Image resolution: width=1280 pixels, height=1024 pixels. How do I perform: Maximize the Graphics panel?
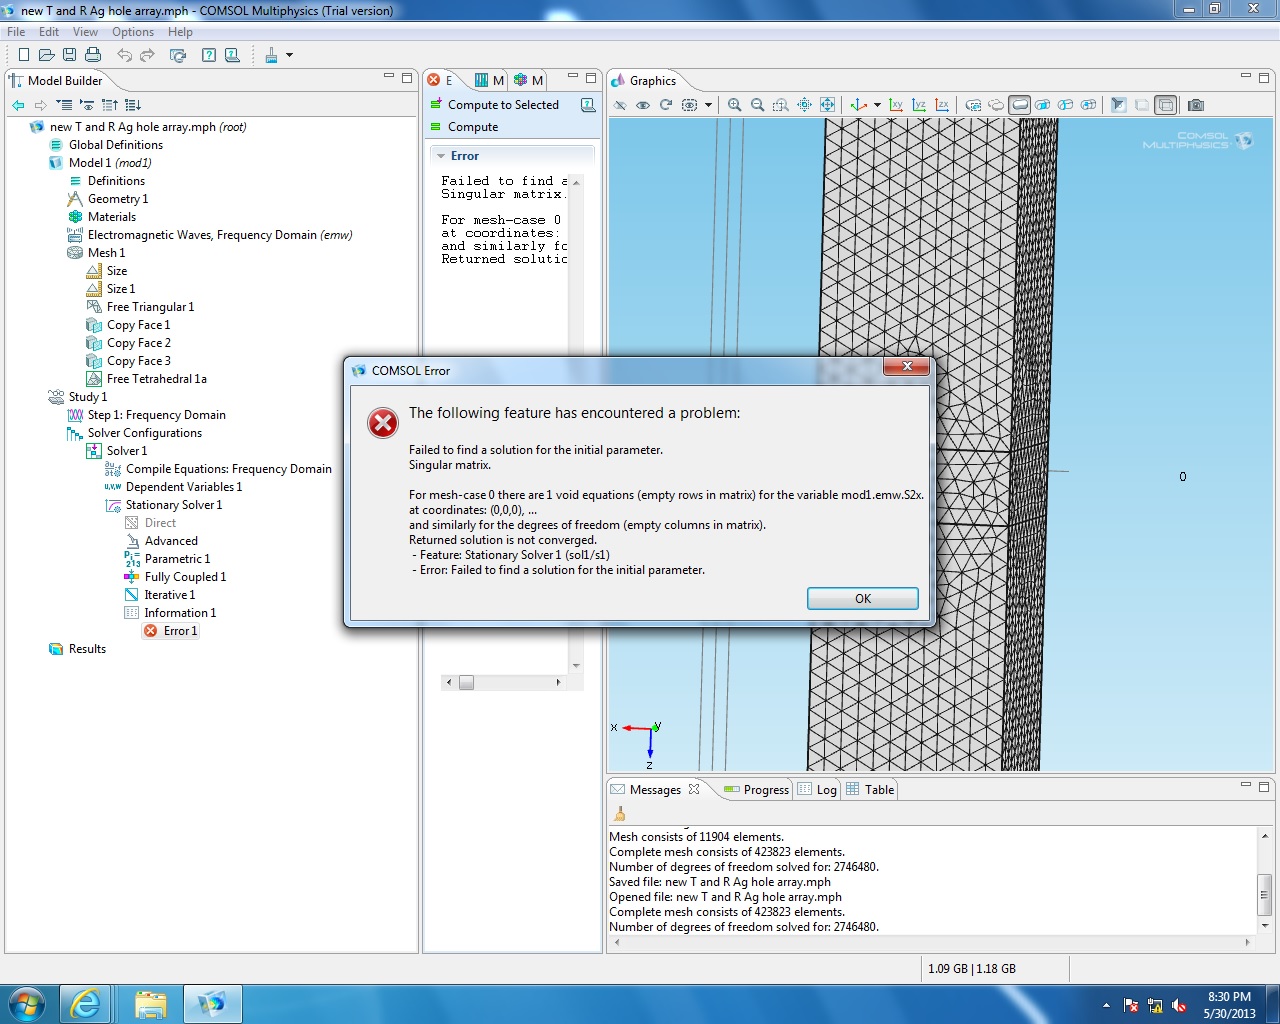(1264, 77)
